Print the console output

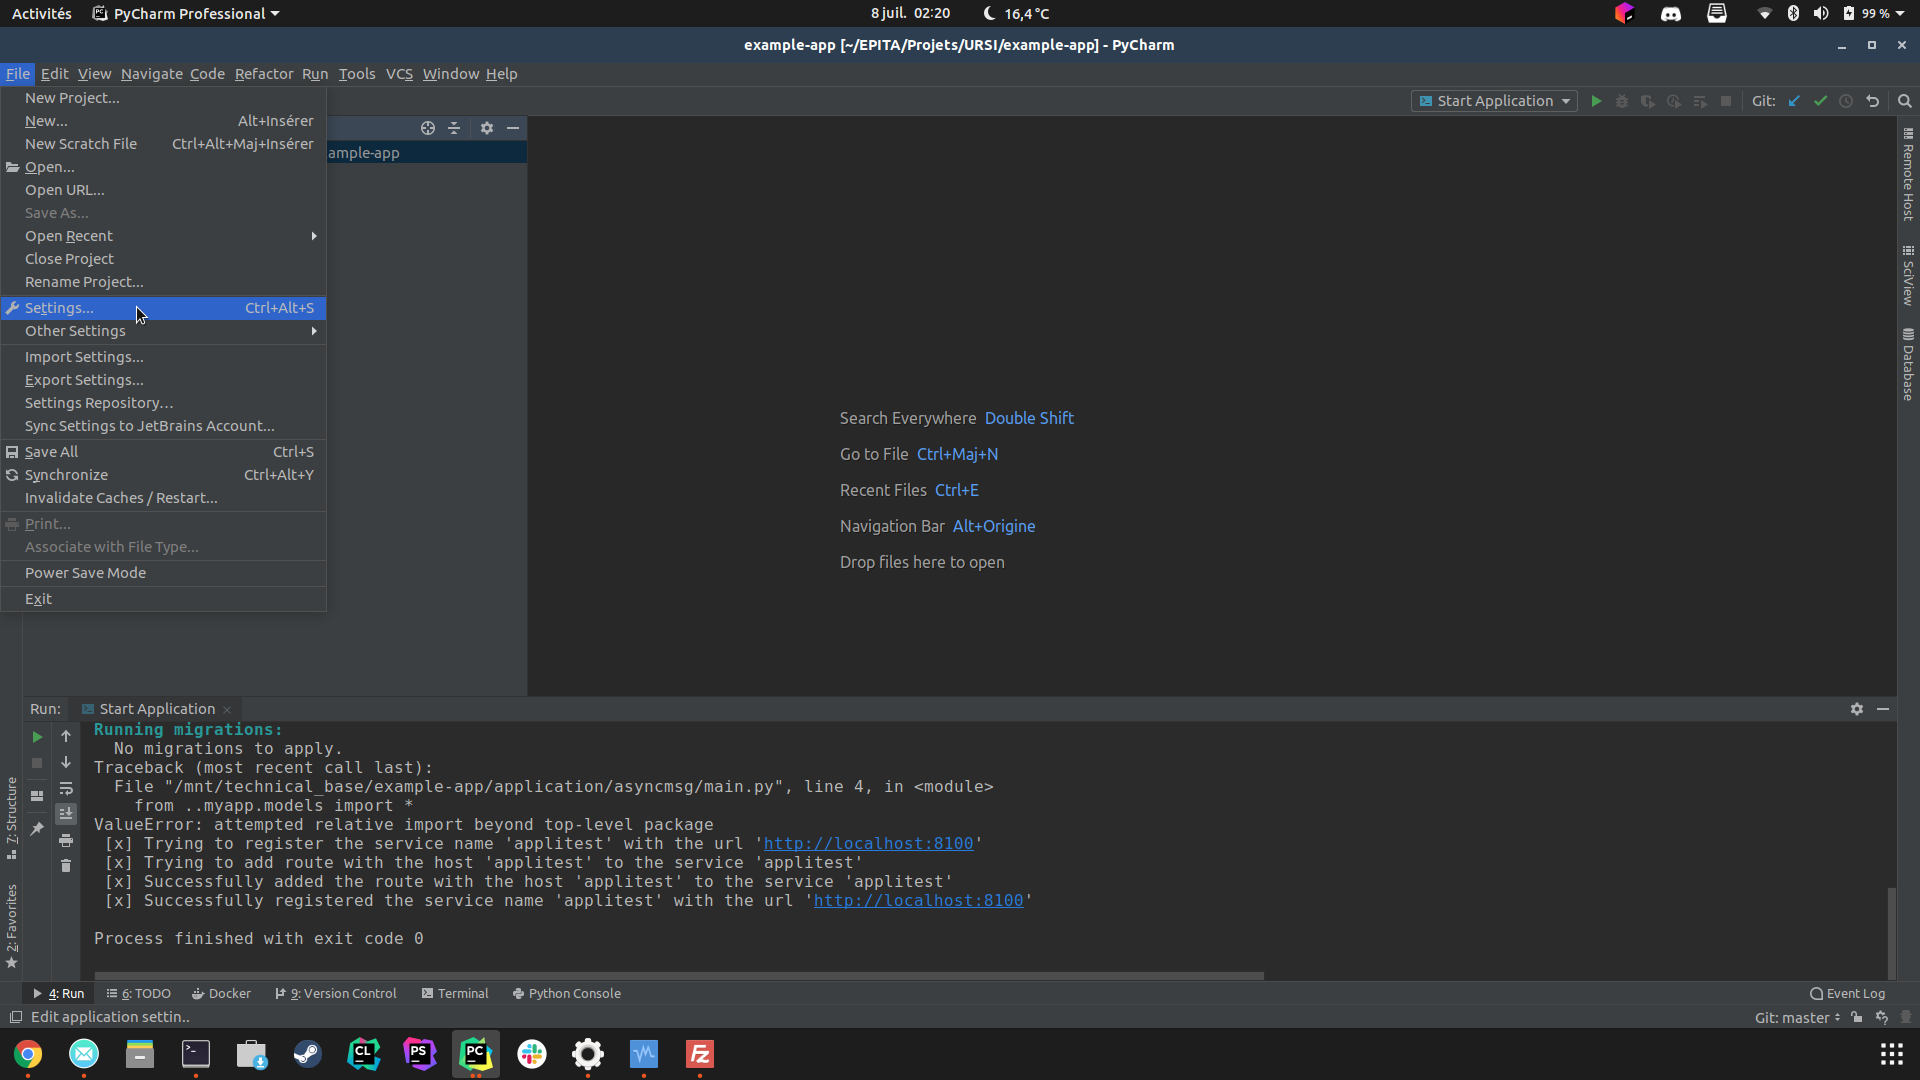click(66, 841)
